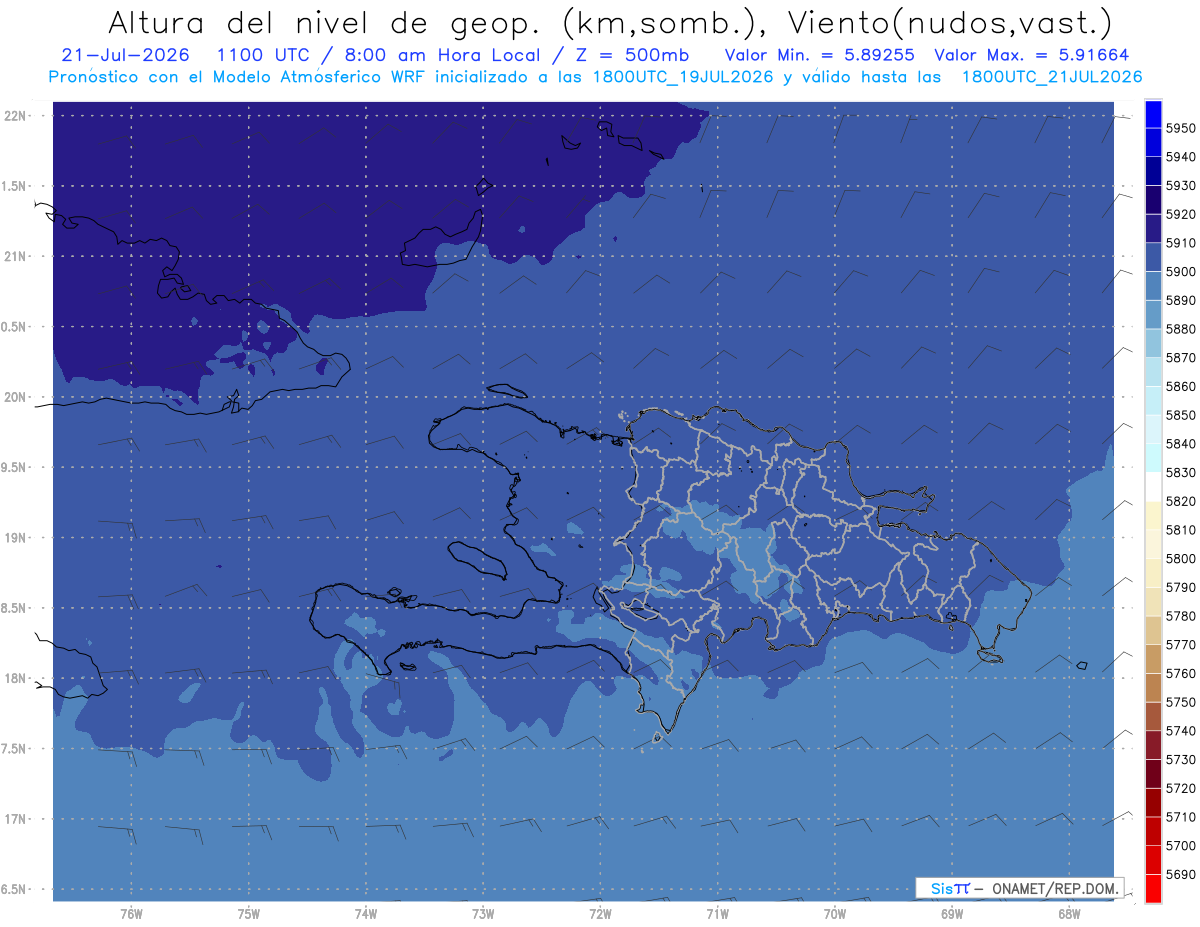Select the '5830' legend value
The height and width of the screenshot is (927, 1200).
1181,472
